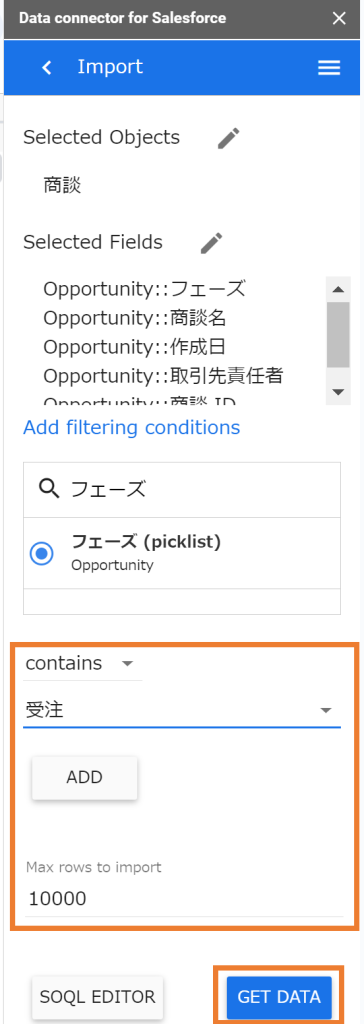The height and width of the screenshot is (1024, 364).
Task: Click the ADD filter button
Action: pos(84,777)
